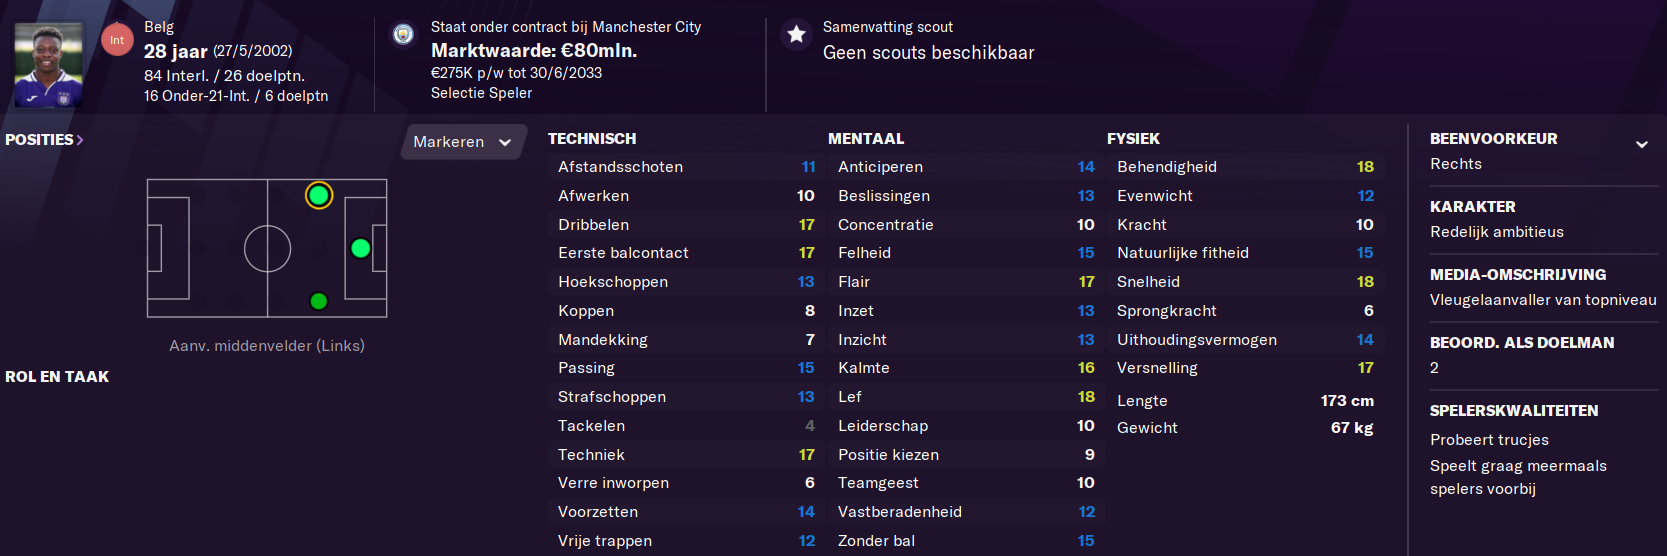
Task: Click the Flair attribute row
Action: [x=966, y=282]
